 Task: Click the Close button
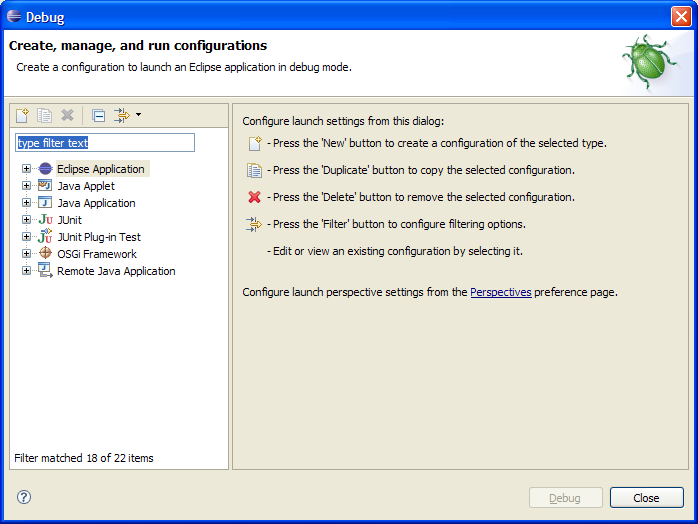(x=646, y=498)
